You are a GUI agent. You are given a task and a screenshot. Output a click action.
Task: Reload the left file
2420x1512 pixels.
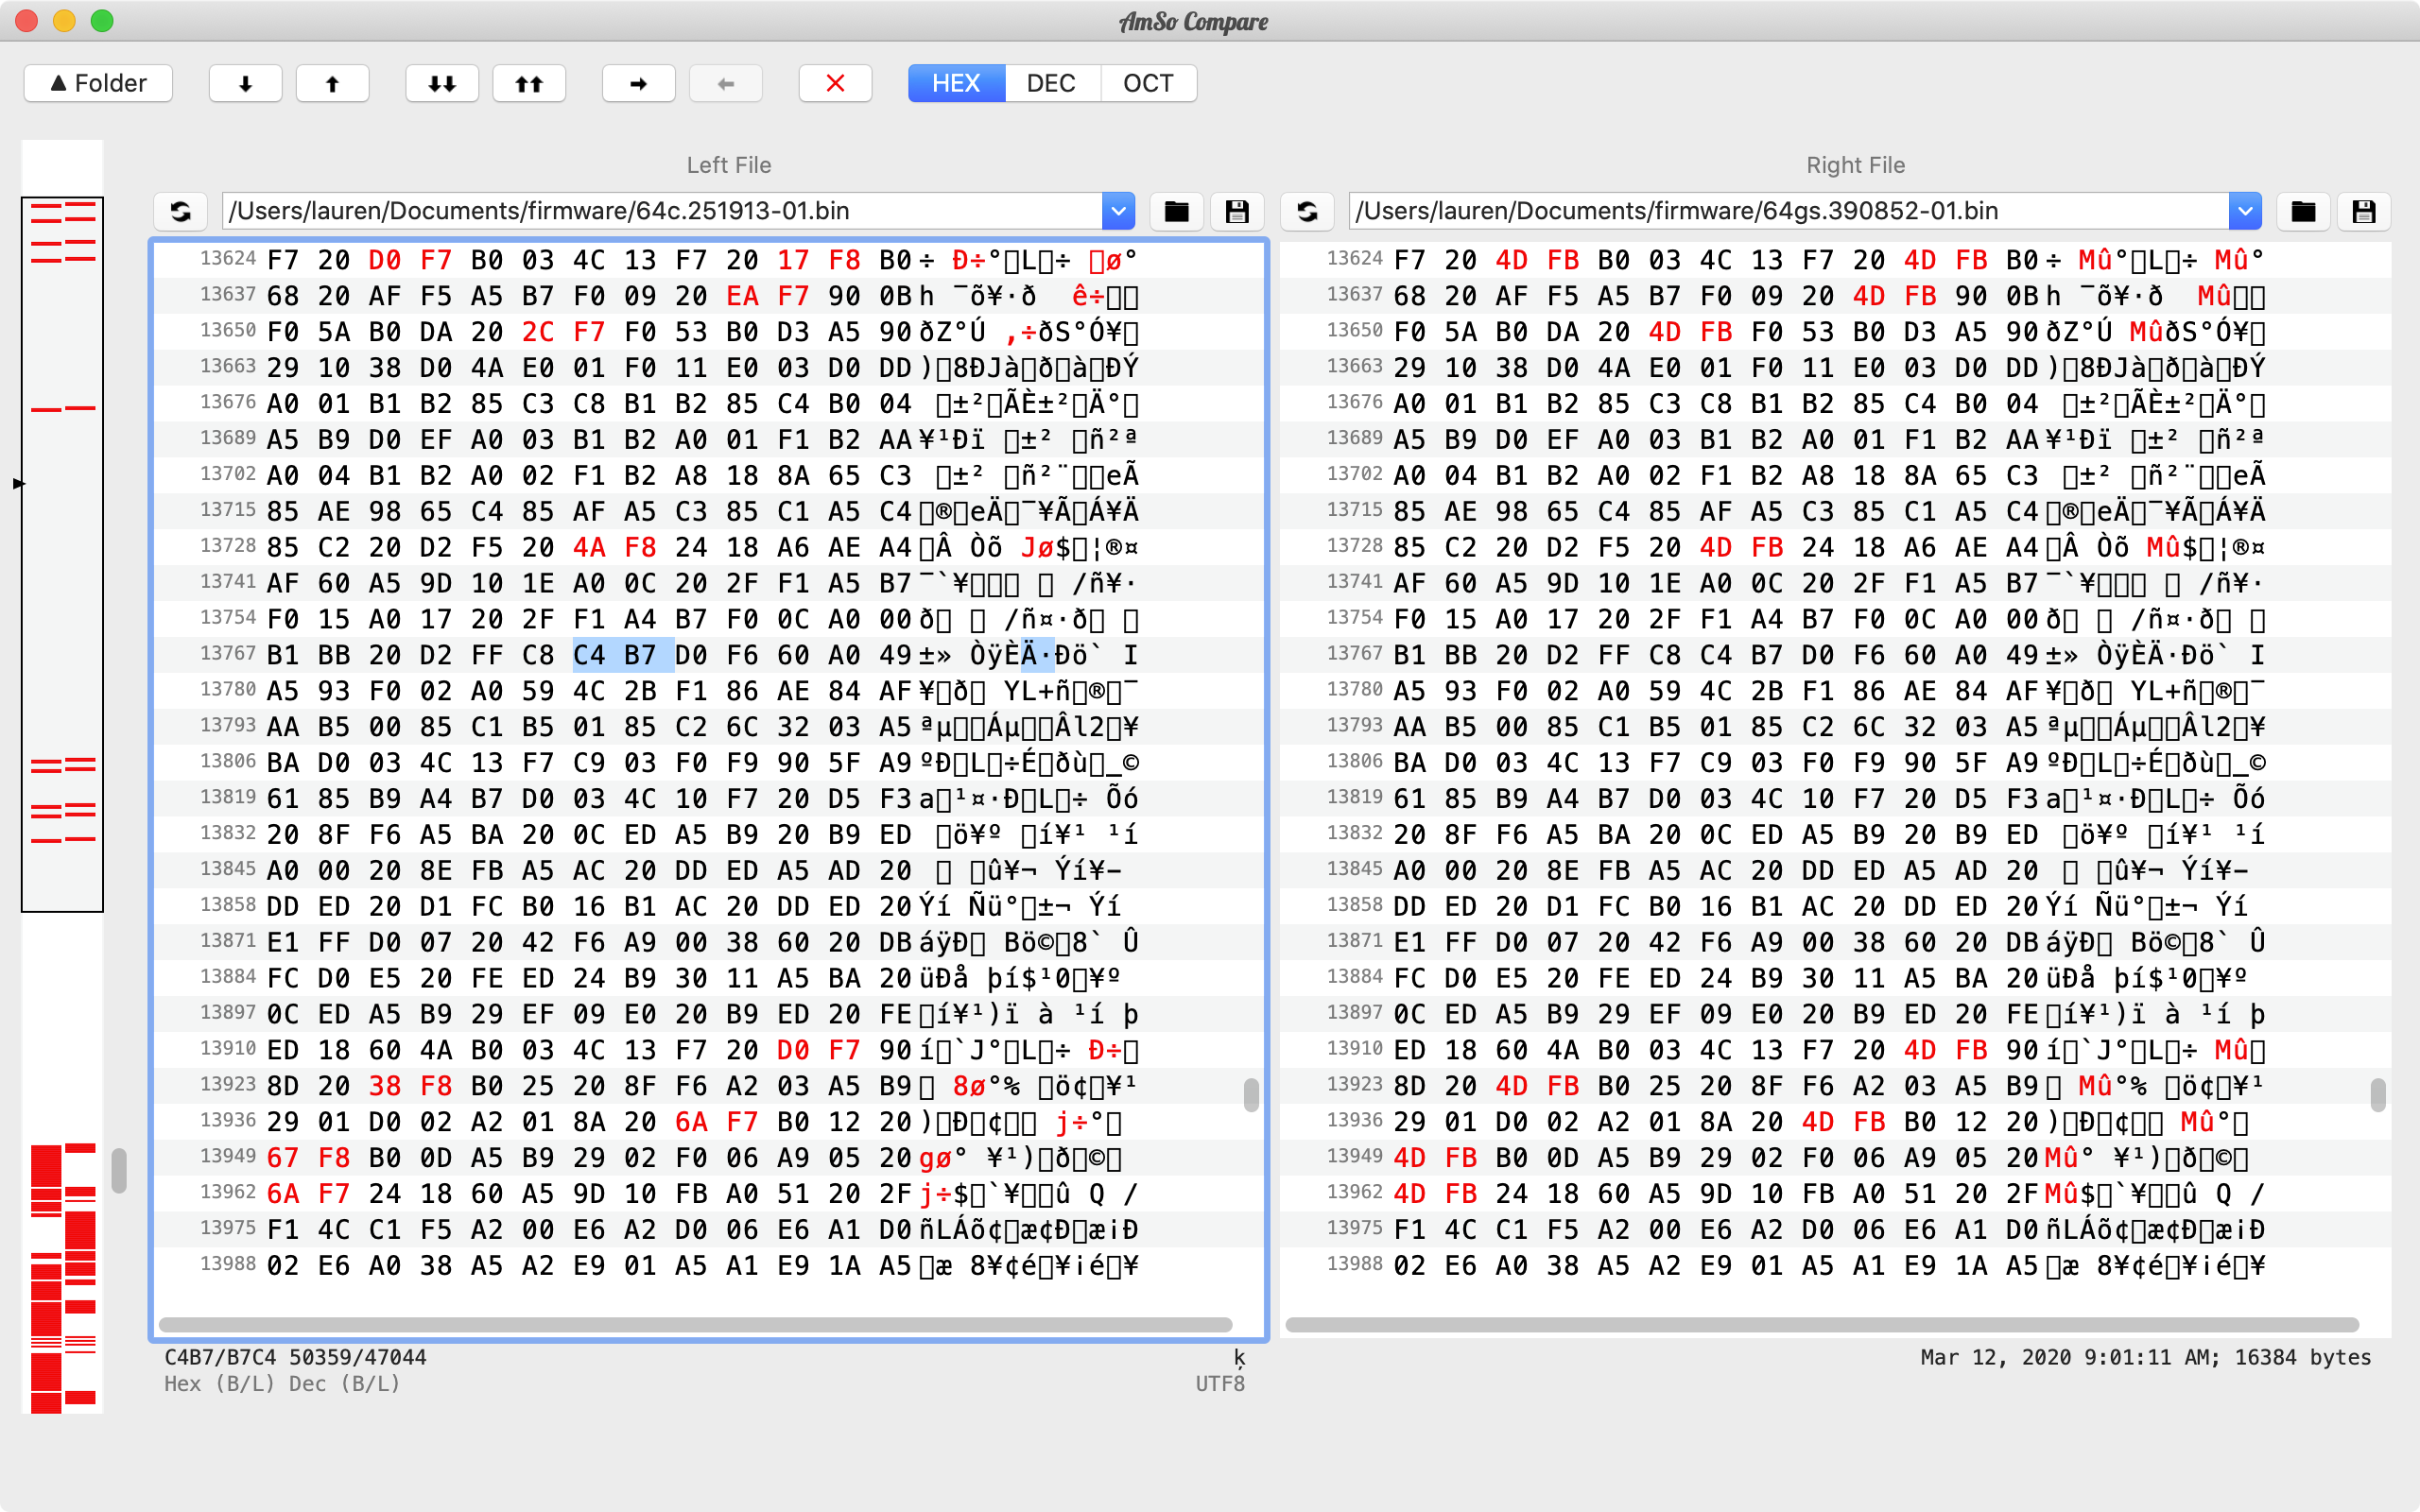[180, 211]
